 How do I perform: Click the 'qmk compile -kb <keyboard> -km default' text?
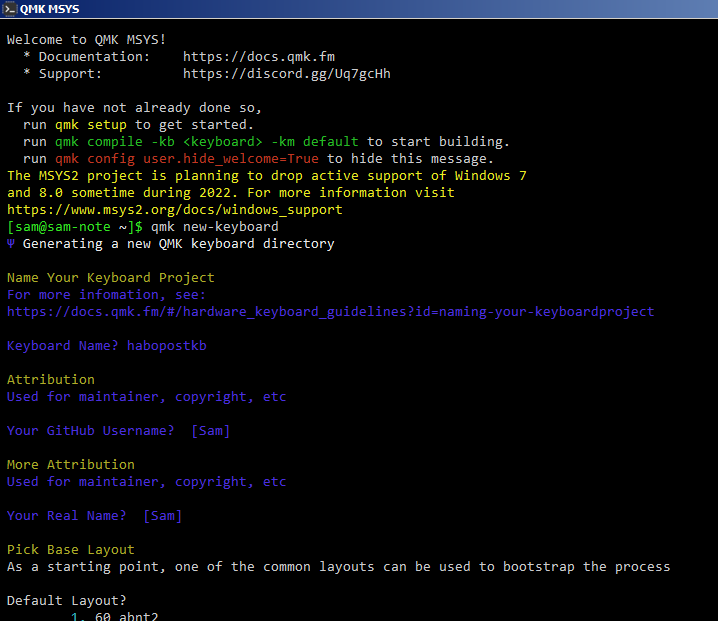(x=207, y=142)
